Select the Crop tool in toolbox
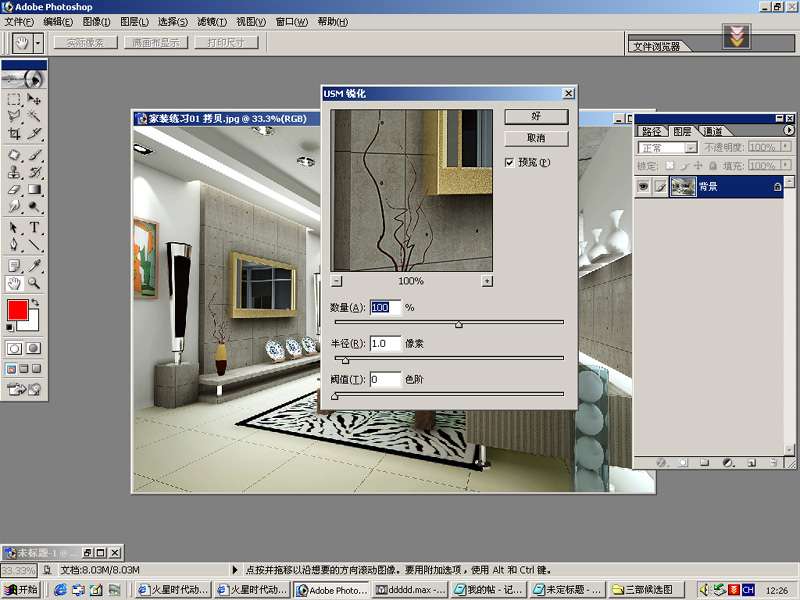800x600 pixels. pyautogui.click(x=15, y=134)
